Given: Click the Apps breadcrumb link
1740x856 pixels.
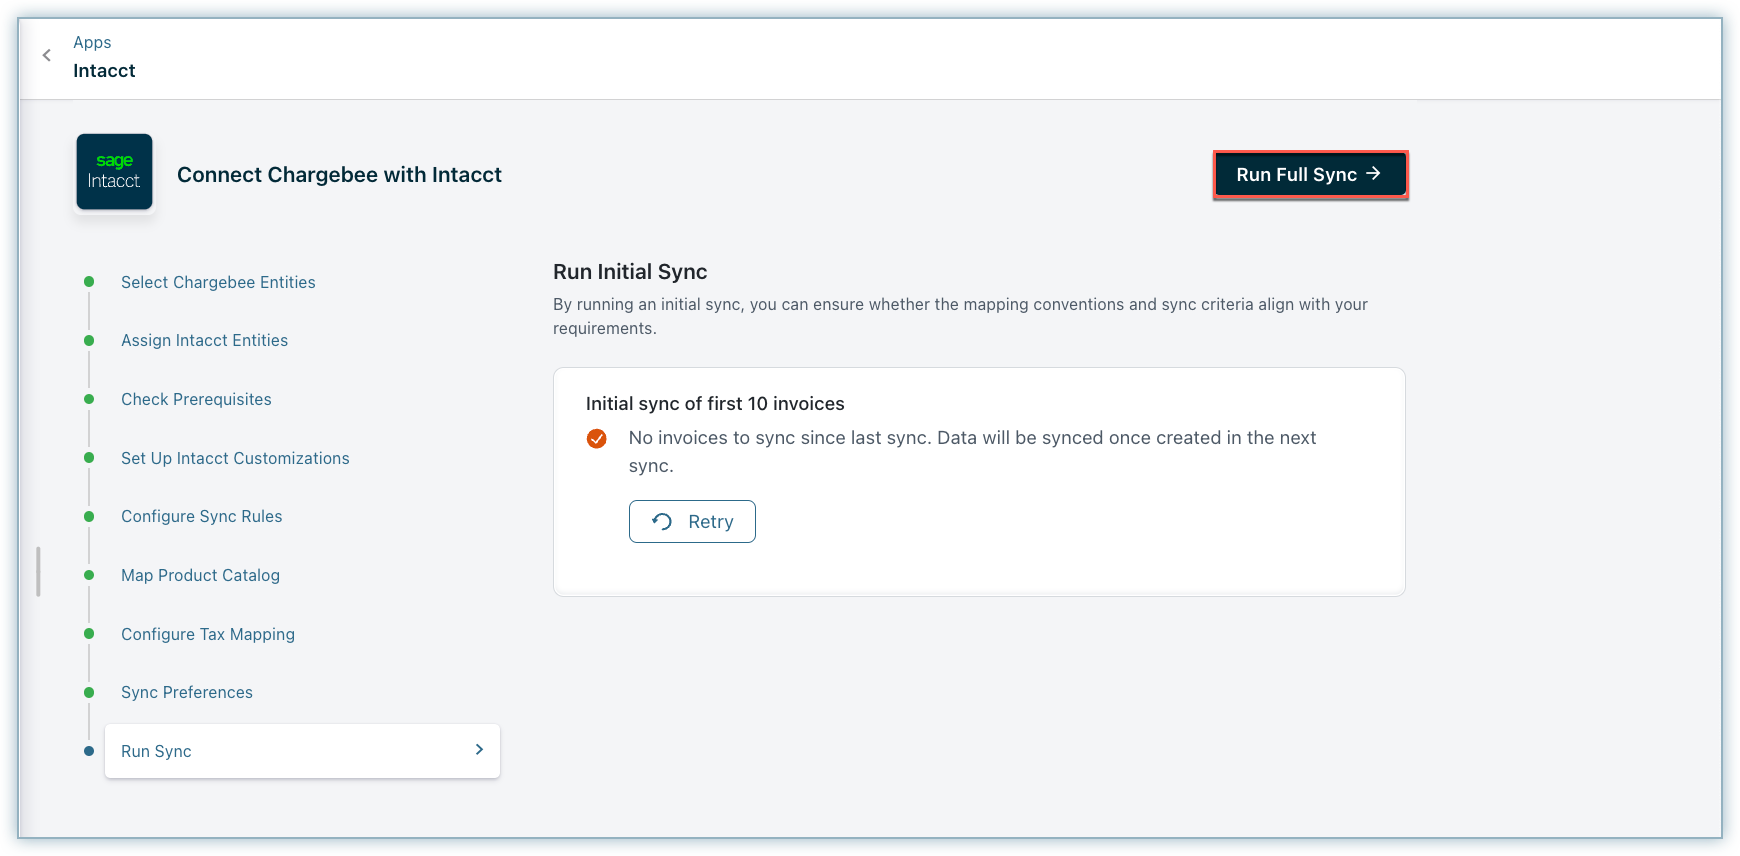Looking at the screenshot, I should tap(92, 42).
